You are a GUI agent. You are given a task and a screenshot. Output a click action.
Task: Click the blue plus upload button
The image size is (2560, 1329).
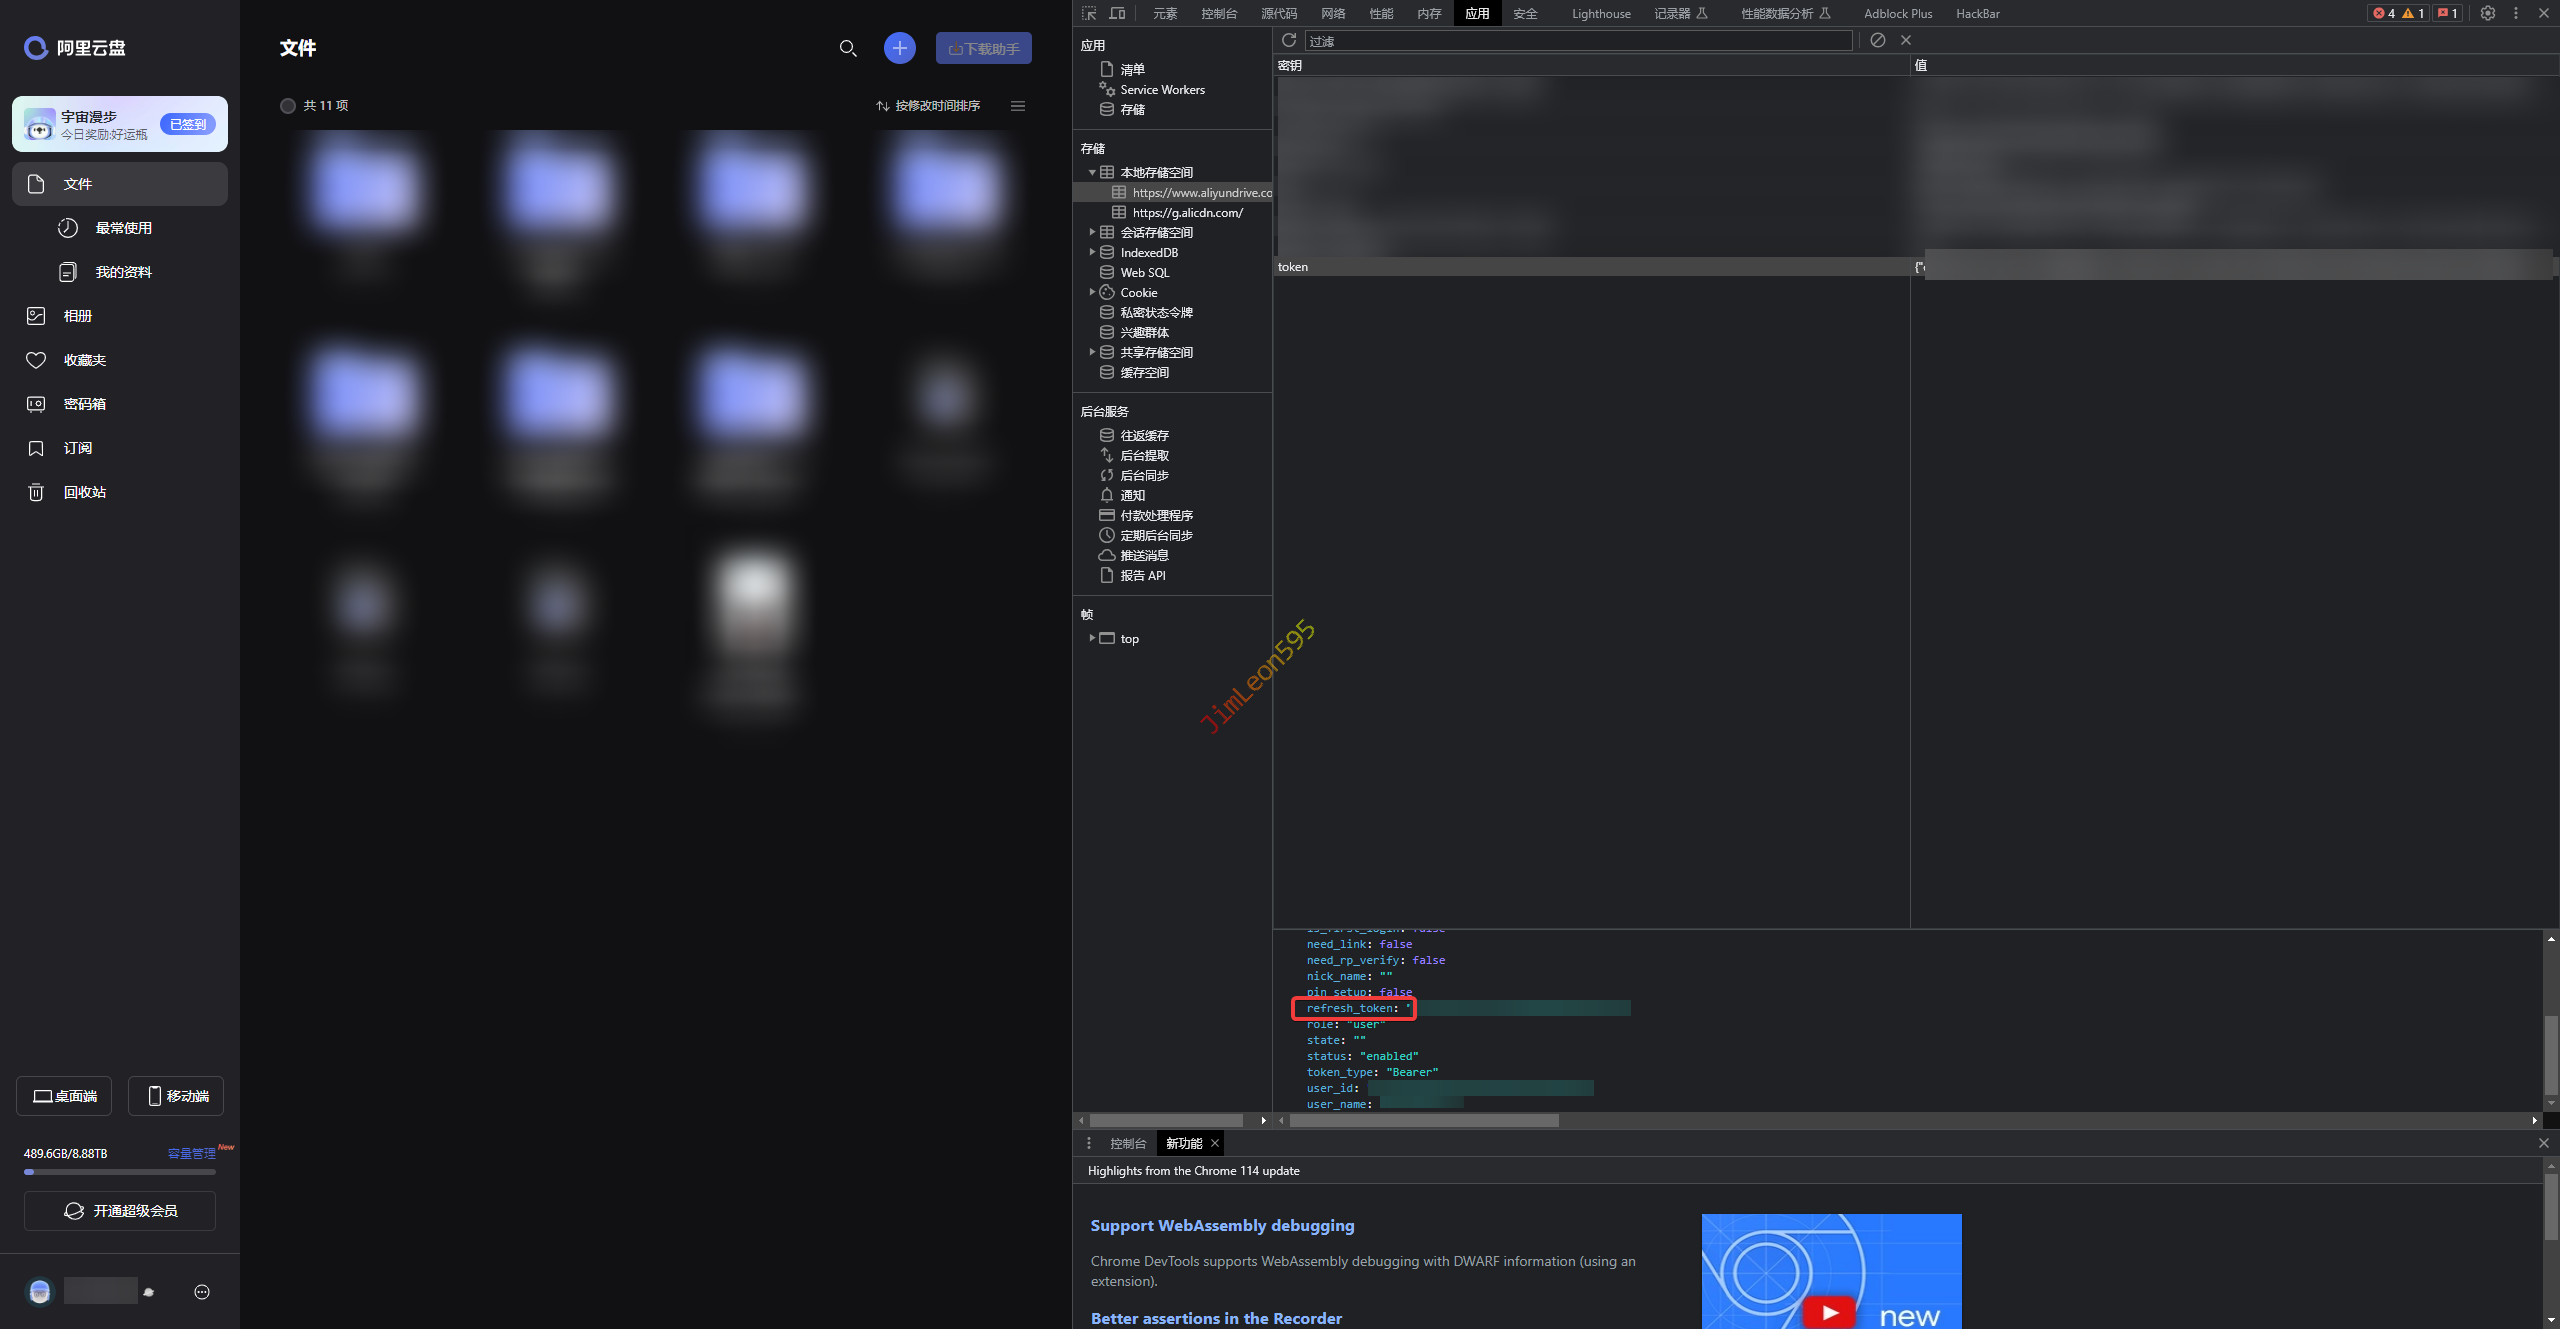[x=899, y=48]
